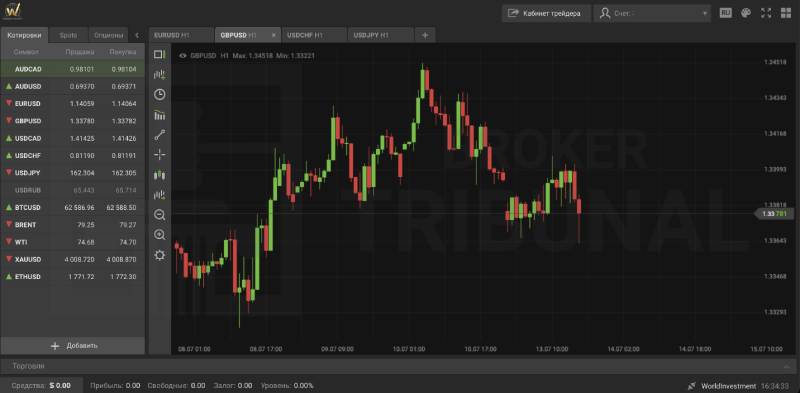This screenshot has width=800, height=393.
Task: Click the W broker logo
Action: (x=13, y=10)
